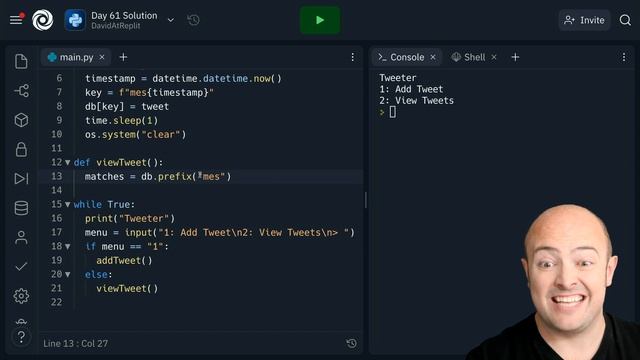Open the Database sidebar tool

click(21, 208)
